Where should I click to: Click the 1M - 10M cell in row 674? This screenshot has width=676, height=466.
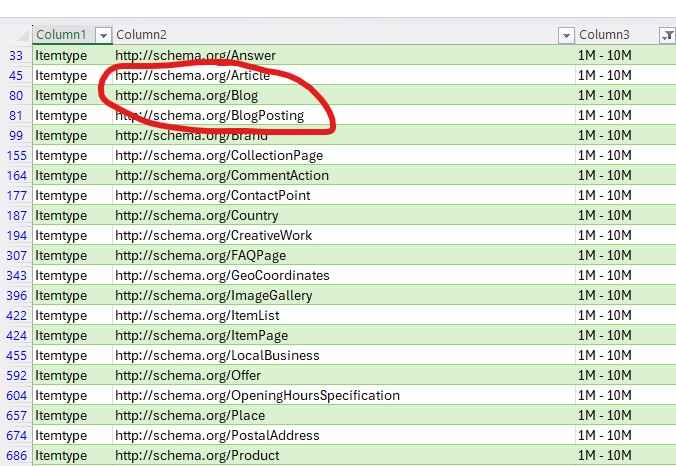point(626,435)
